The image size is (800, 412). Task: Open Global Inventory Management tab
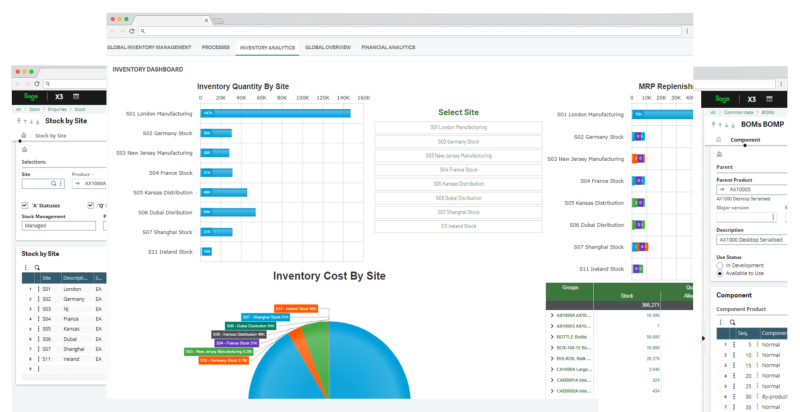149,47
